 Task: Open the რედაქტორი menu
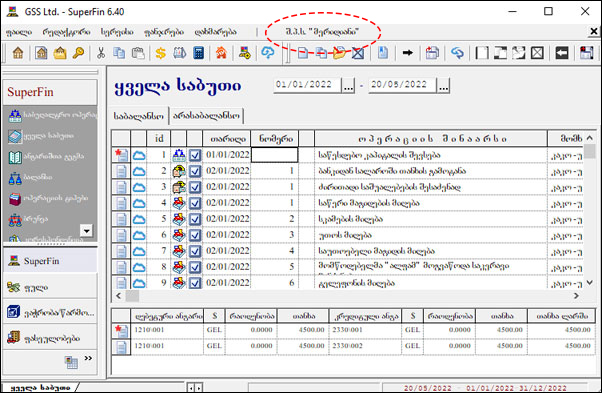(x=66, y=32)
